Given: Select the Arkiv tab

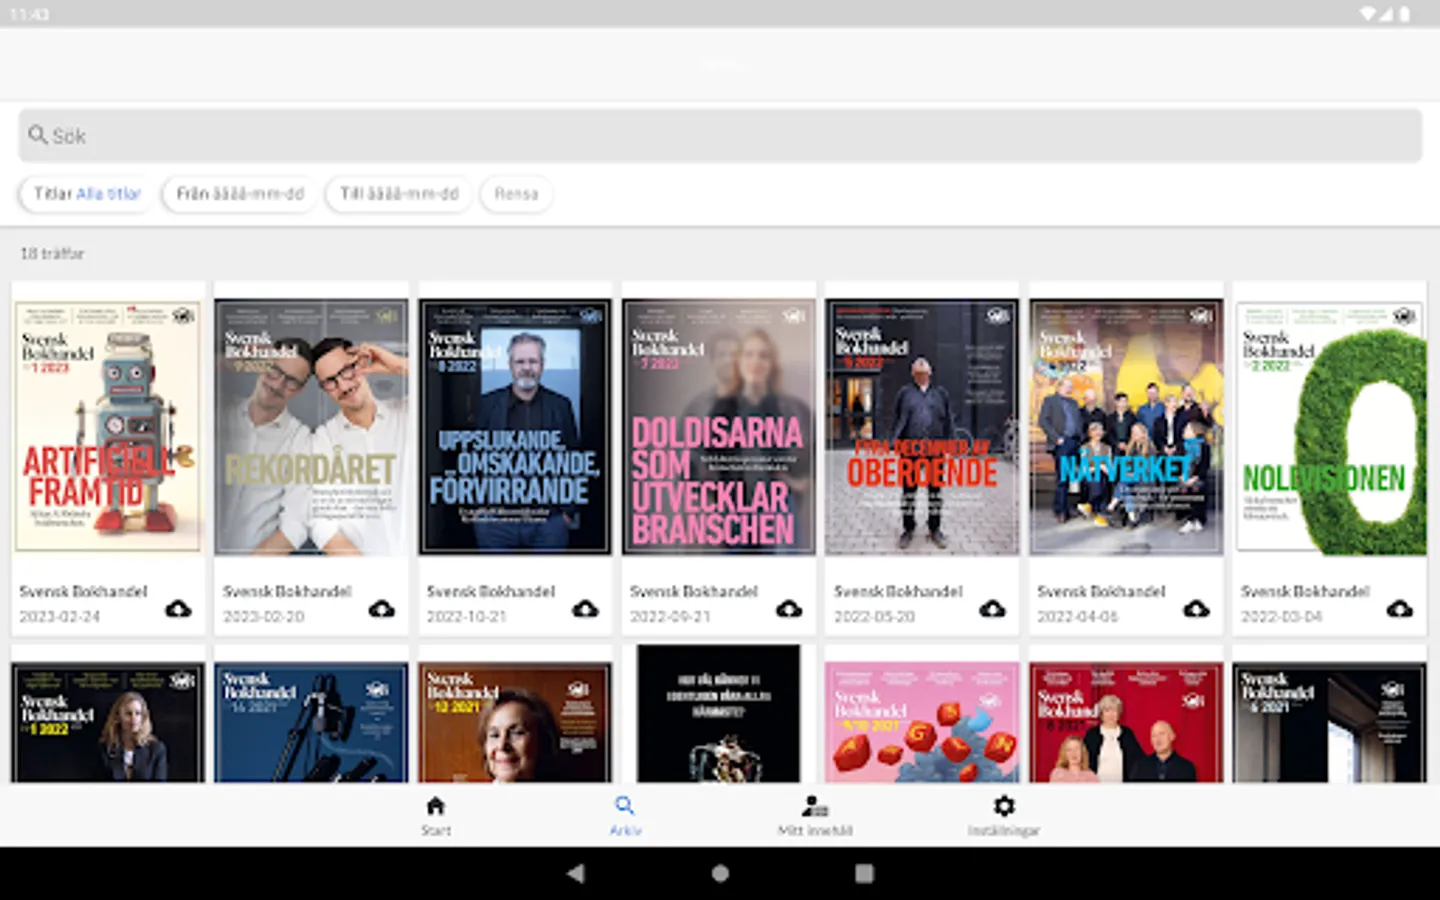Looking at the screenshot, I should [x=625, y=816].
